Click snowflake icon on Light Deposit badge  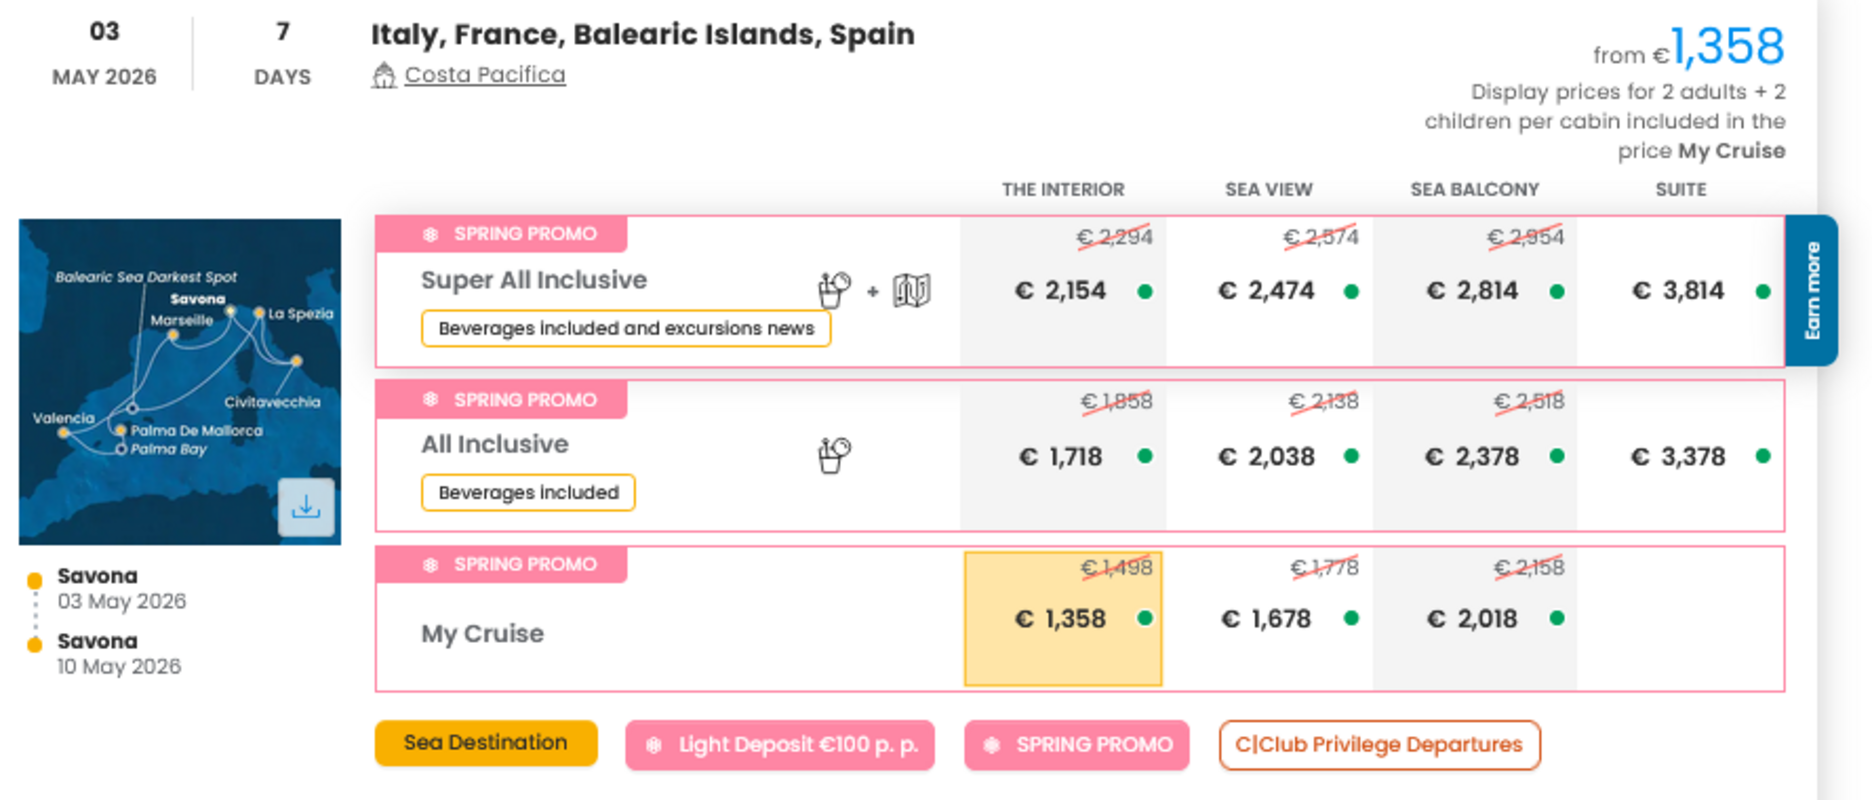653,745
